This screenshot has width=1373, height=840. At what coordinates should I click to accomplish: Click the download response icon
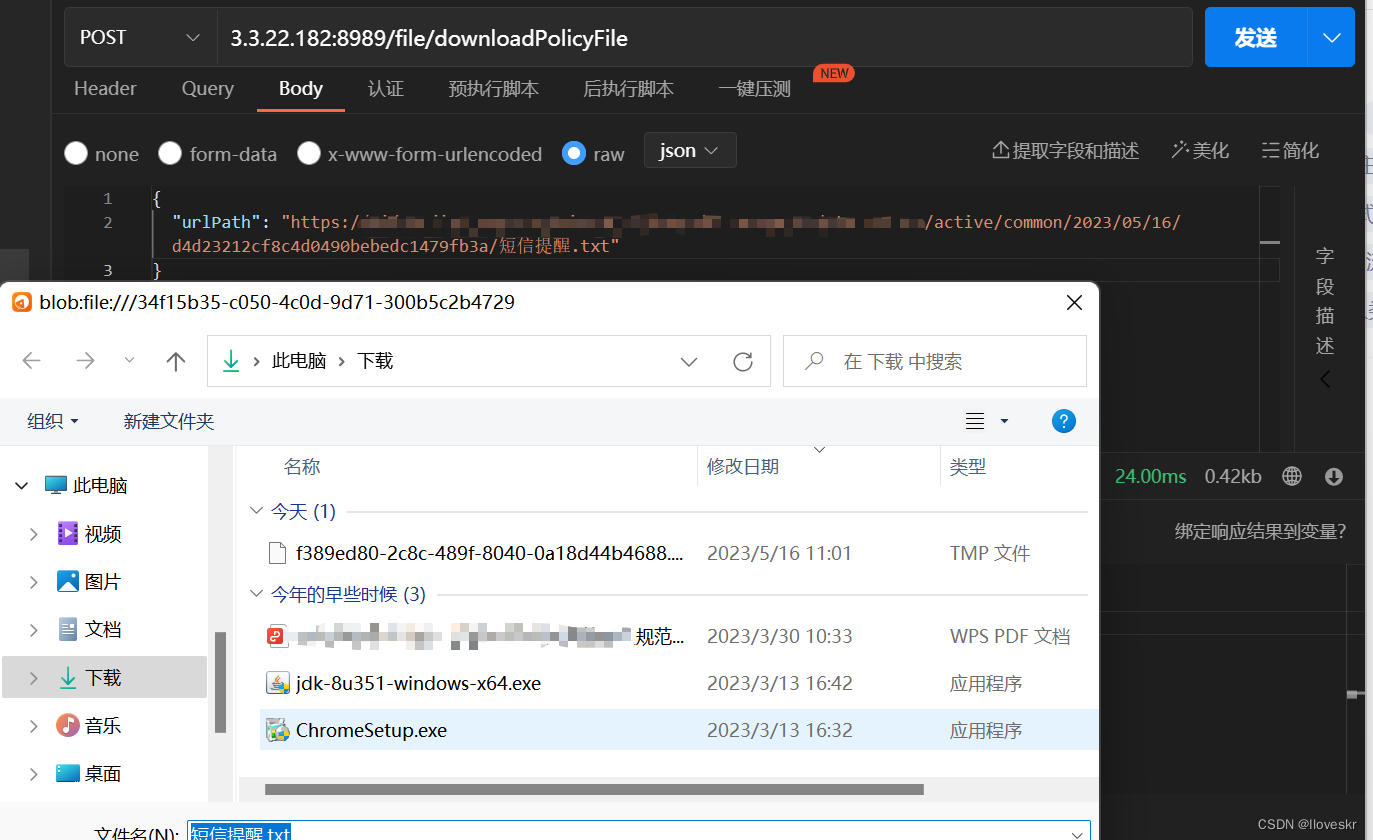1334,476
